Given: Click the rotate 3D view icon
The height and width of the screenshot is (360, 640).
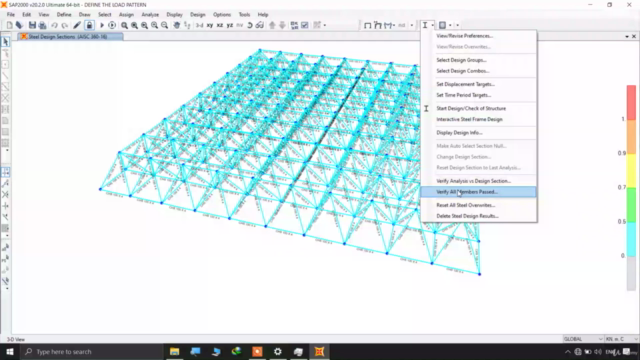Looking at the screenshot, I should 250,25.
